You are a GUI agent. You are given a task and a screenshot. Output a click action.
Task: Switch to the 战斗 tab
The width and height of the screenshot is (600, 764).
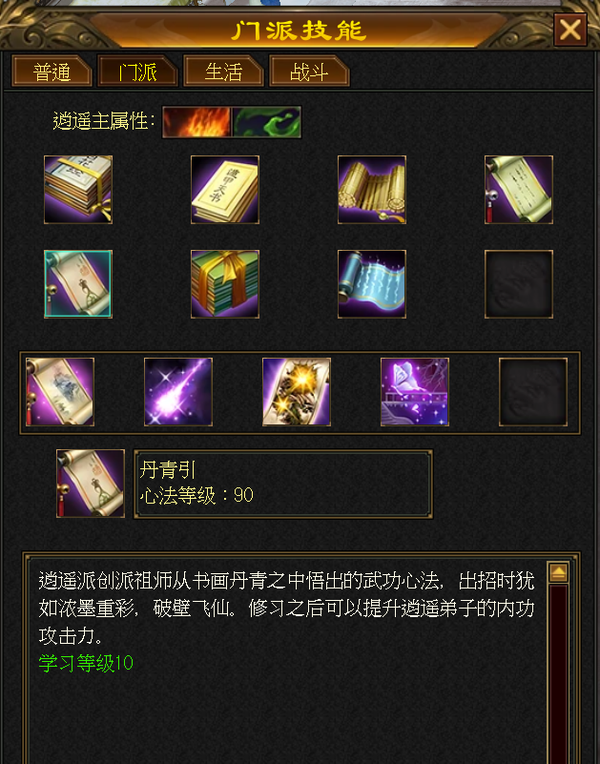(x=309, y=71)
